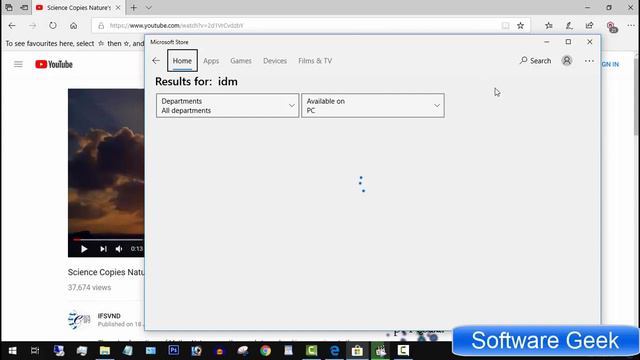This screenshot has height=360, width=640.
Task: Set these tabs aside
Action: click(24, 8)
